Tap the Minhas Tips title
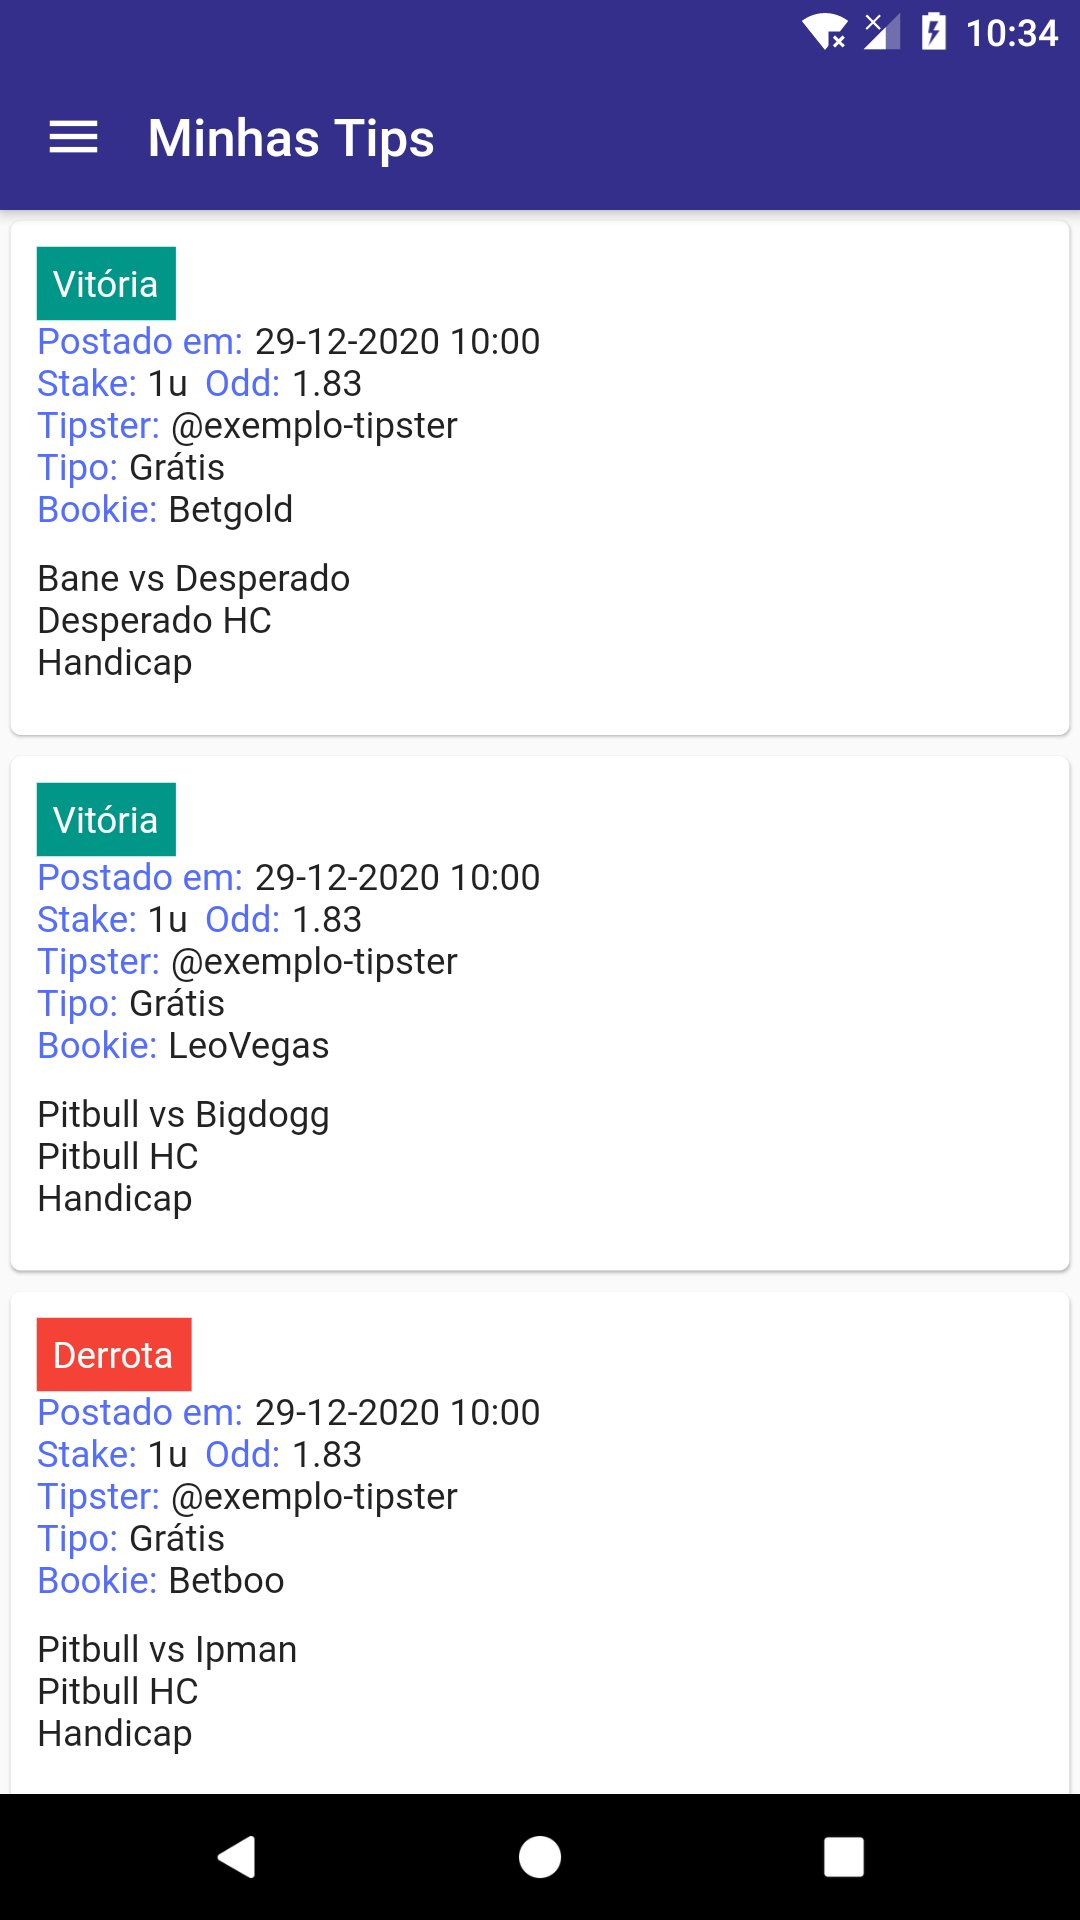The width and height of the screenshot is (1080, 1920). click(x=291, y=137)
